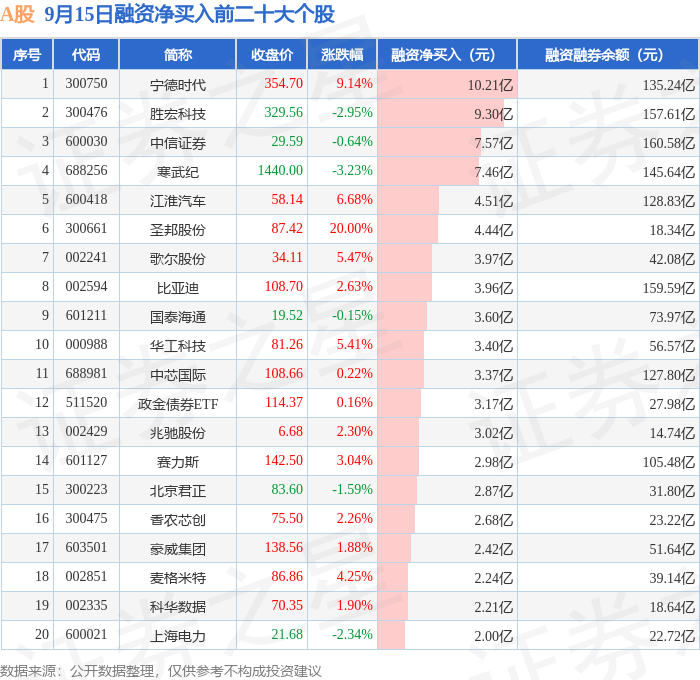This screenshot has width=700, height=680.
Task: Click the 6.68% change value
Action: 354,200
